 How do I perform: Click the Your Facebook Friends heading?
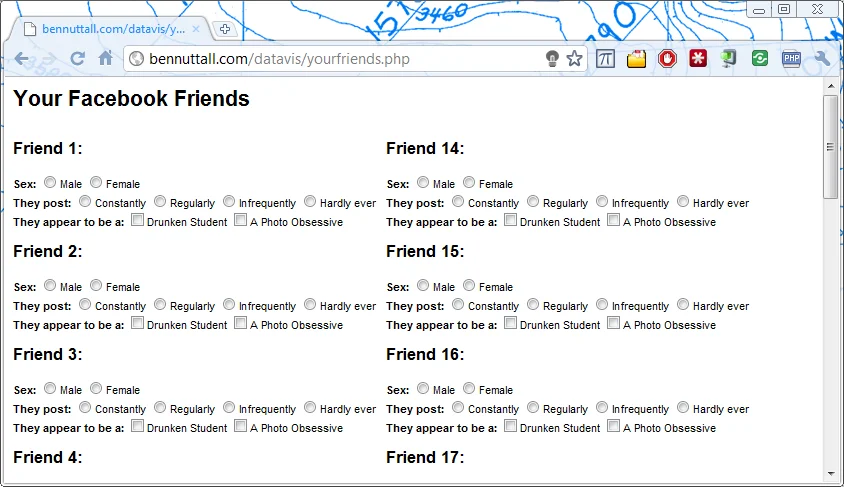click(x=131, y=98)
